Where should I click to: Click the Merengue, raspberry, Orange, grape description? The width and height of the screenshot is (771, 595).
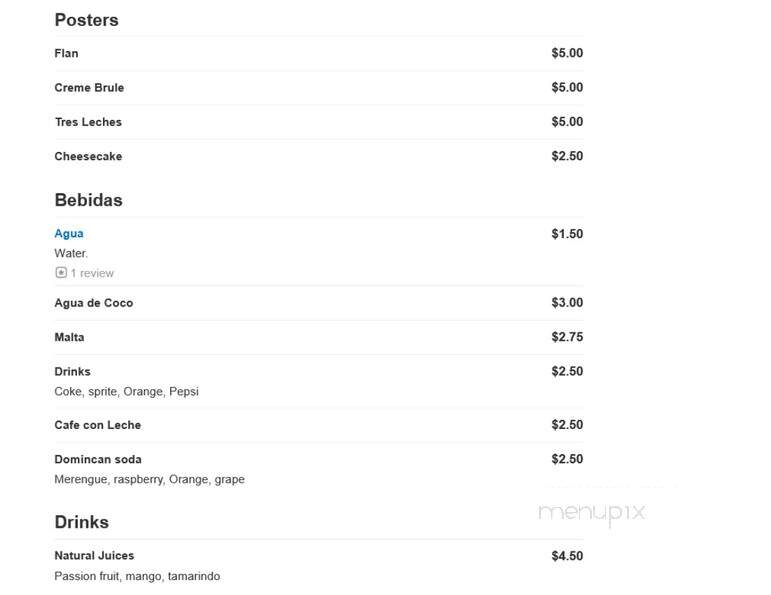coord(149,479)
